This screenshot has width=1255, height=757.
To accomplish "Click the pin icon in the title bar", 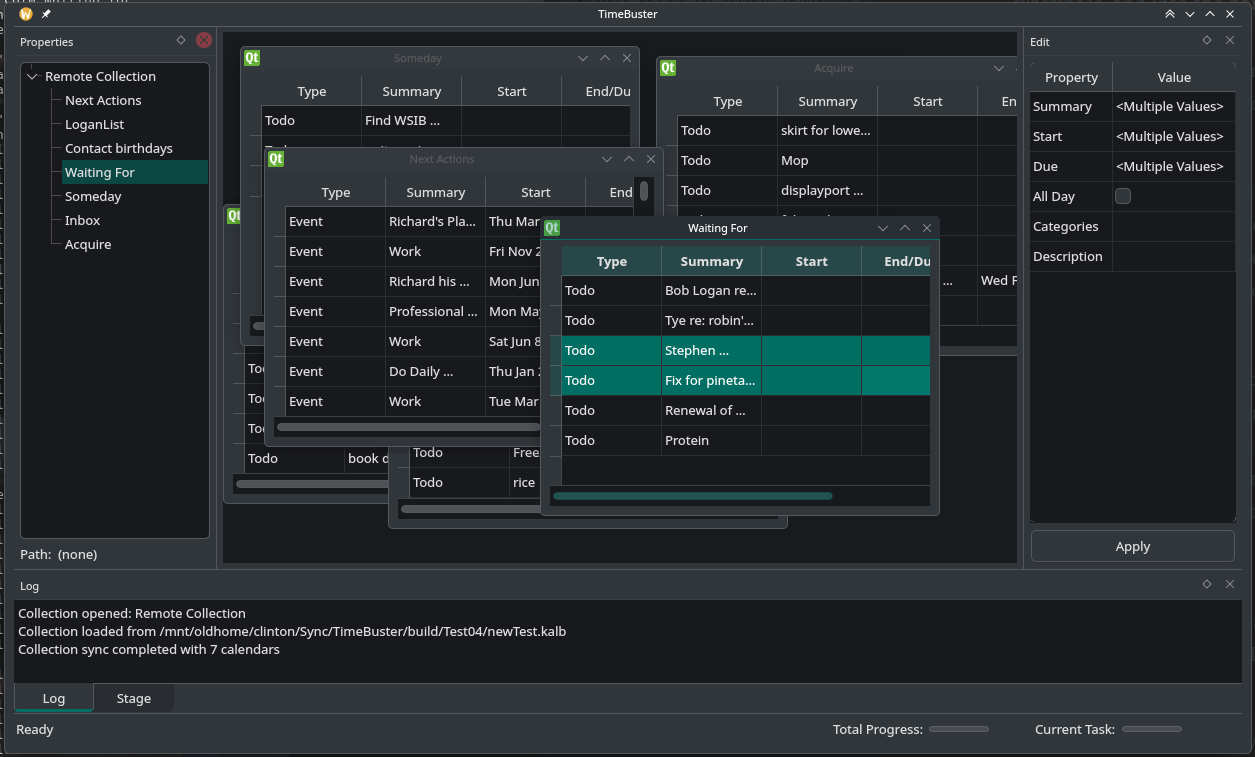I will [46, 14].
